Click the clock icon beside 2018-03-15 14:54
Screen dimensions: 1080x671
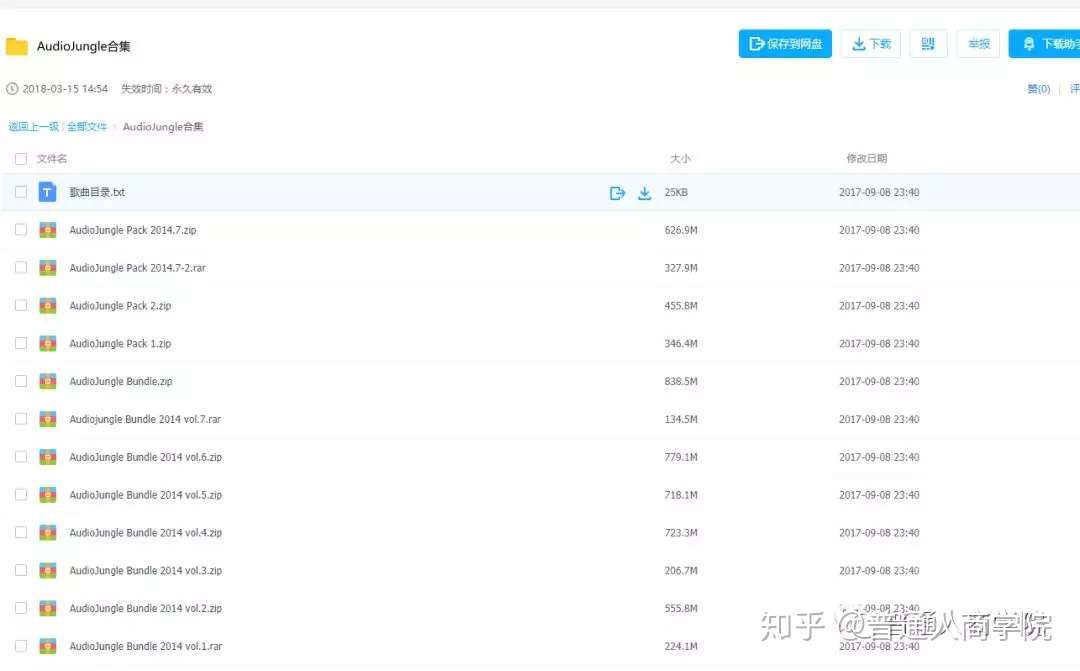12,89
